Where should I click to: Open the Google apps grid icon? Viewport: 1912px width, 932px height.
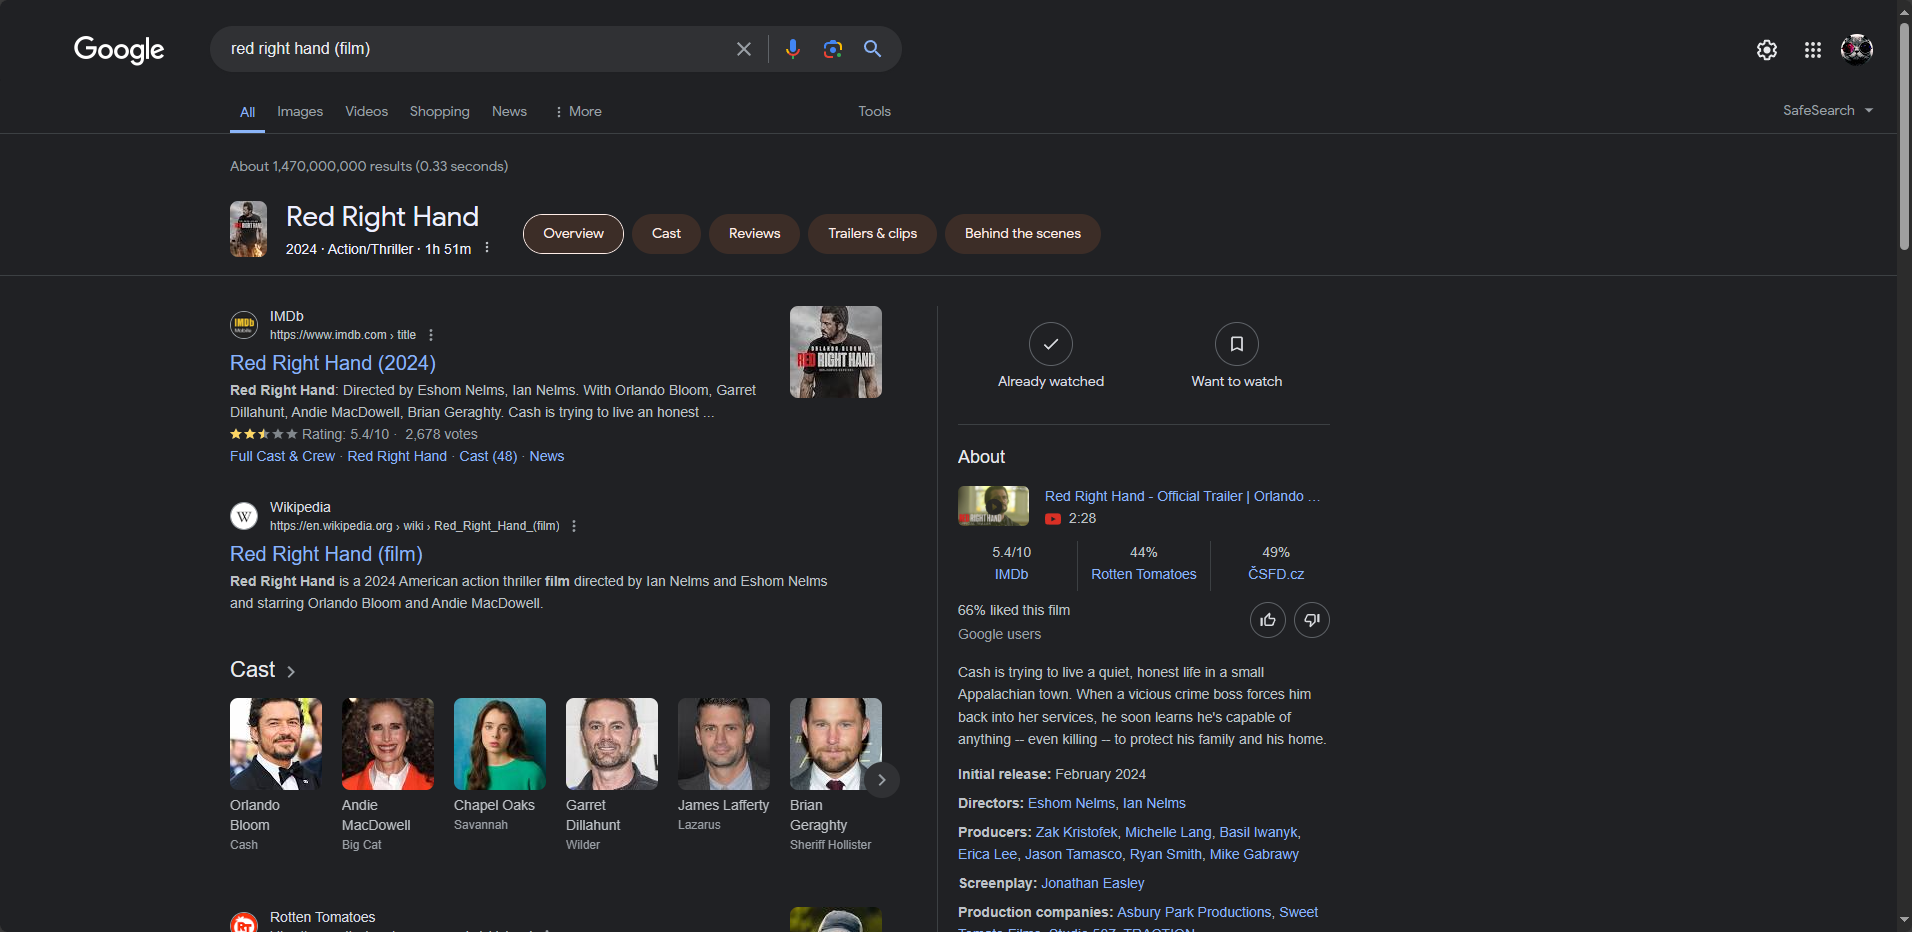[1813, 50]
